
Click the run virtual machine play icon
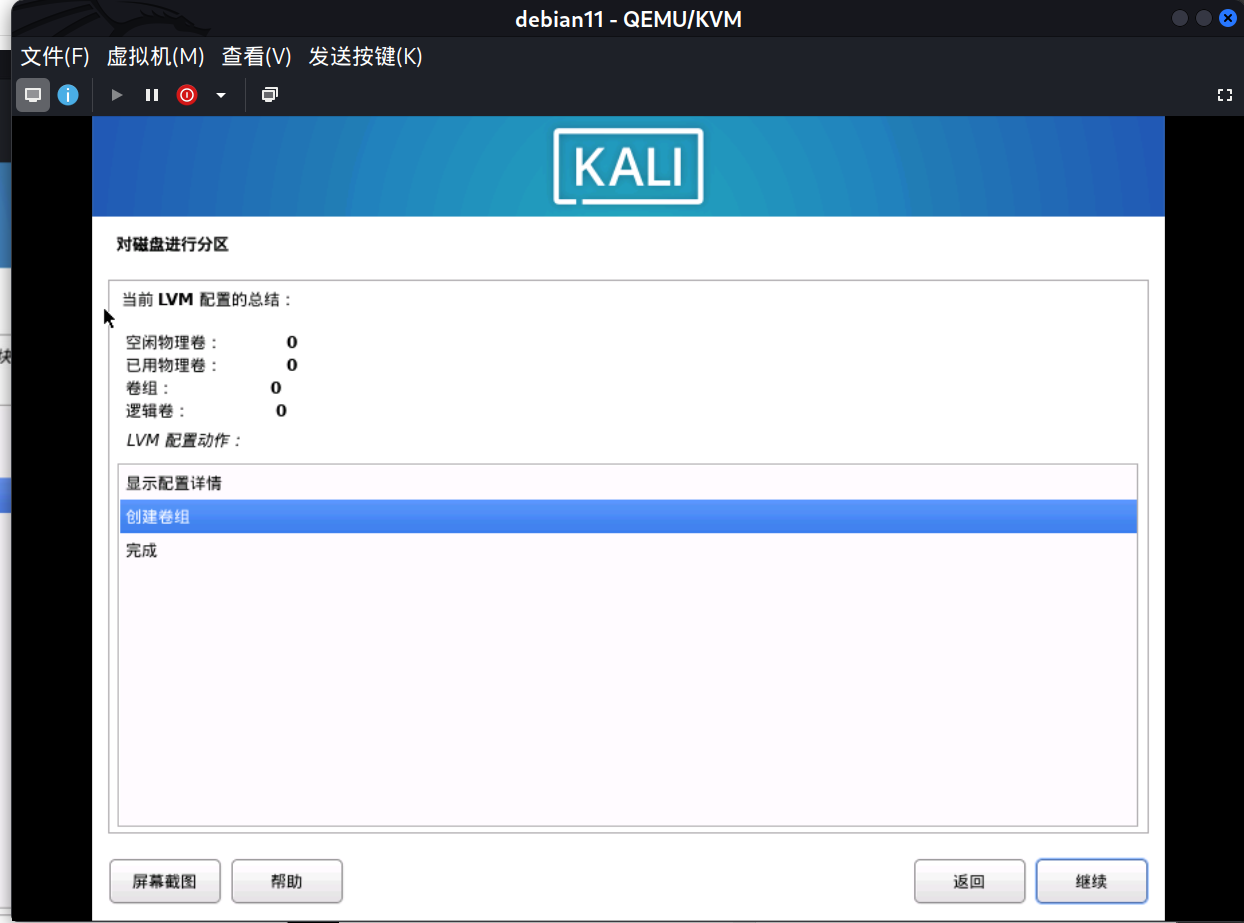click(117, 95)
